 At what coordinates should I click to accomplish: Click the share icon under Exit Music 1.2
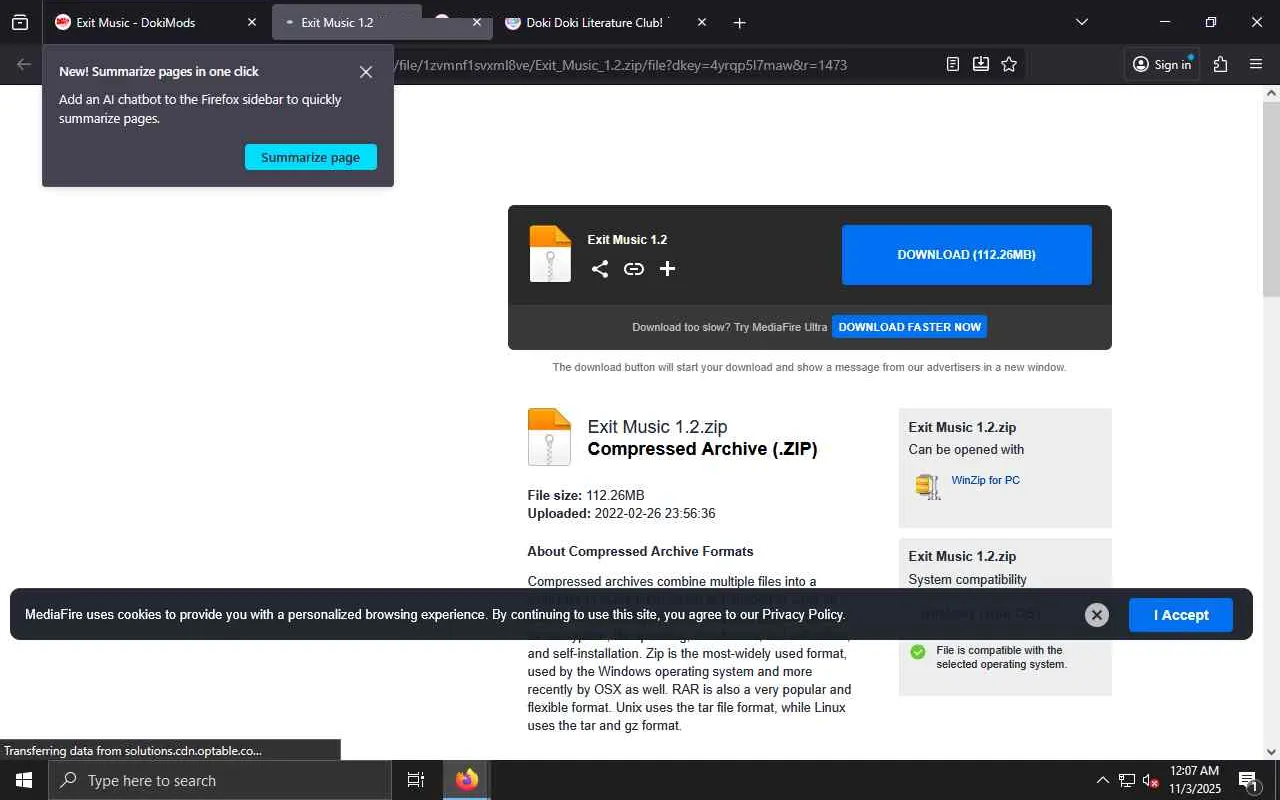pyautogui.click(x=600, y=268)
